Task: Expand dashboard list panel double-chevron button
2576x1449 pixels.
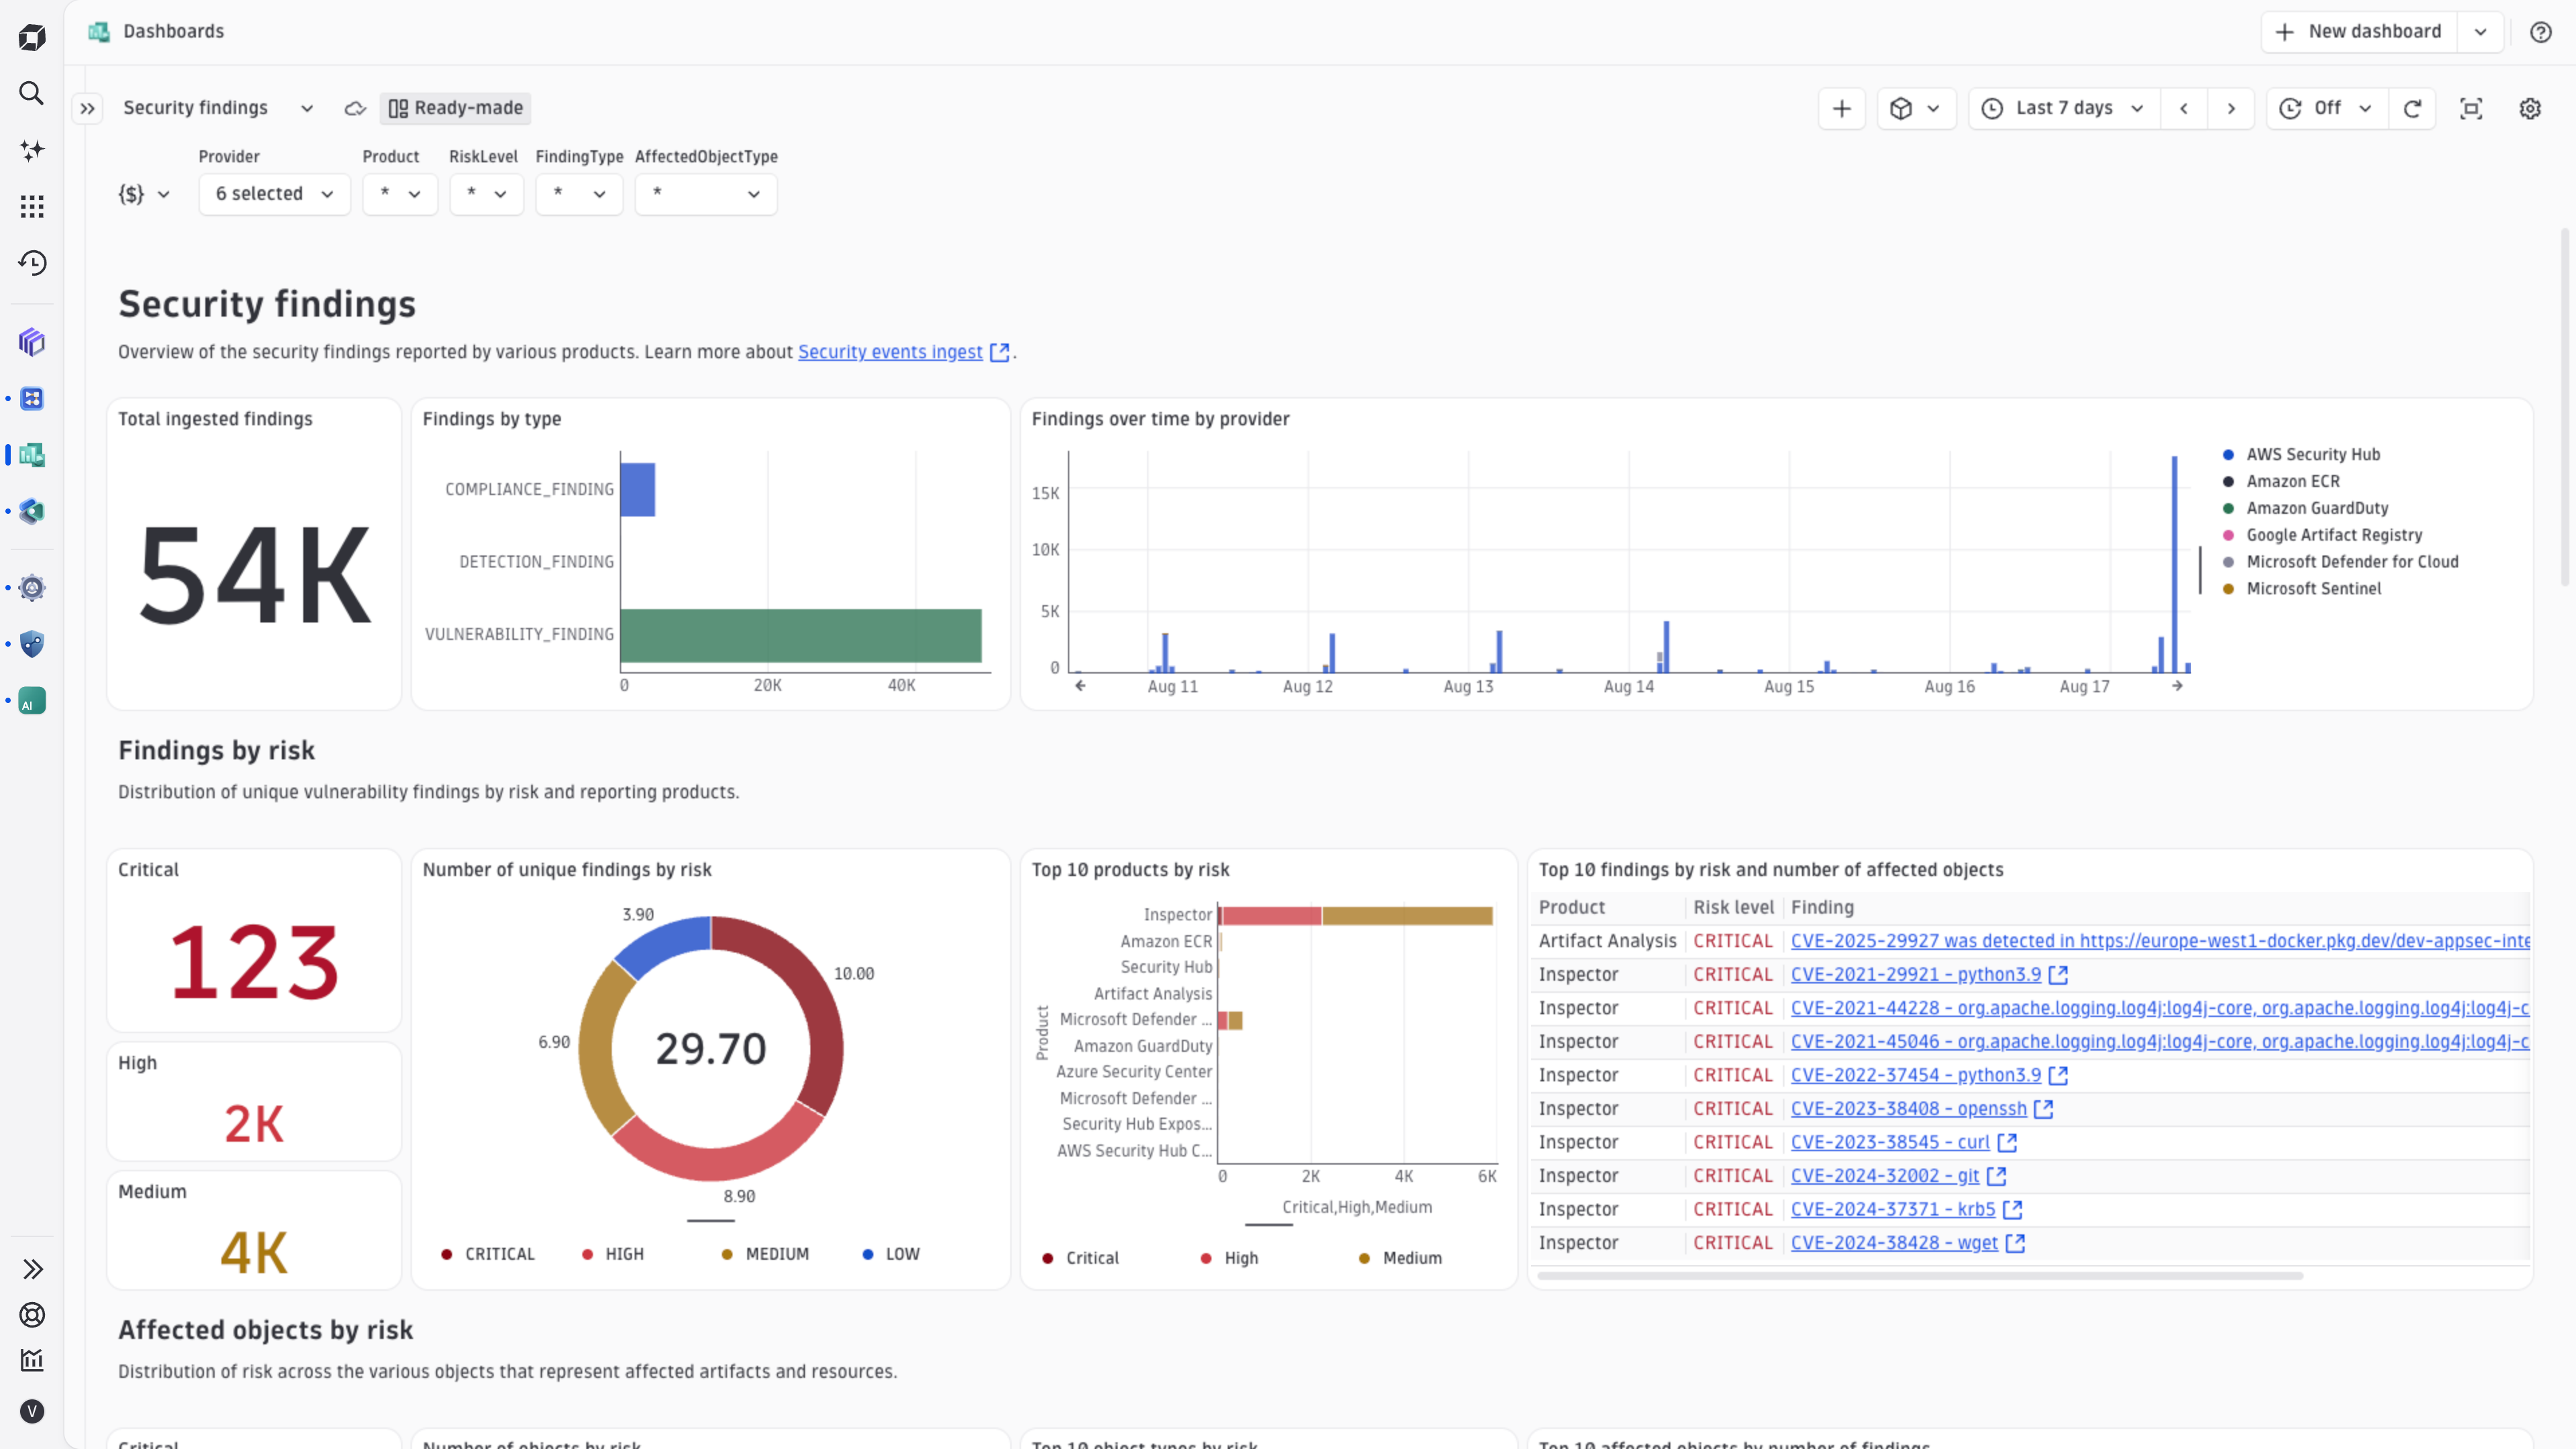Action: (88, 108)
